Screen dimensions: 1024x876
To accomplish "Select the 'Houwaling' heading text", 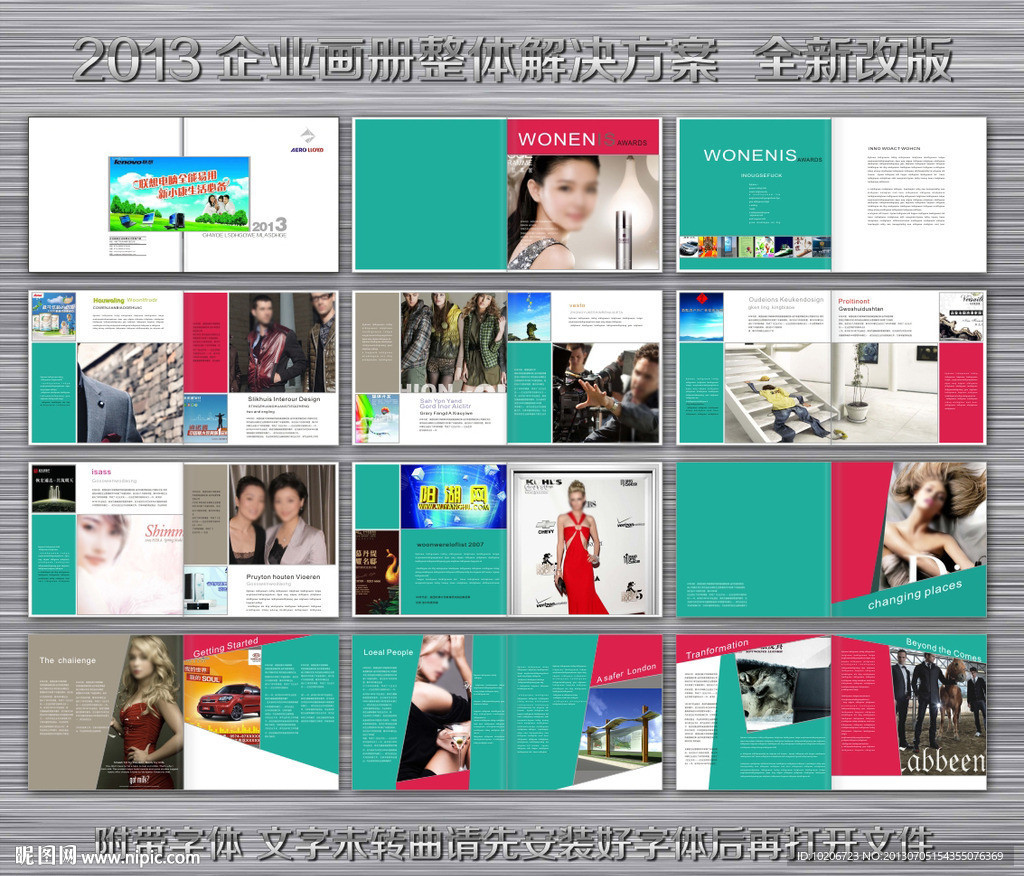I will point(108,300).
